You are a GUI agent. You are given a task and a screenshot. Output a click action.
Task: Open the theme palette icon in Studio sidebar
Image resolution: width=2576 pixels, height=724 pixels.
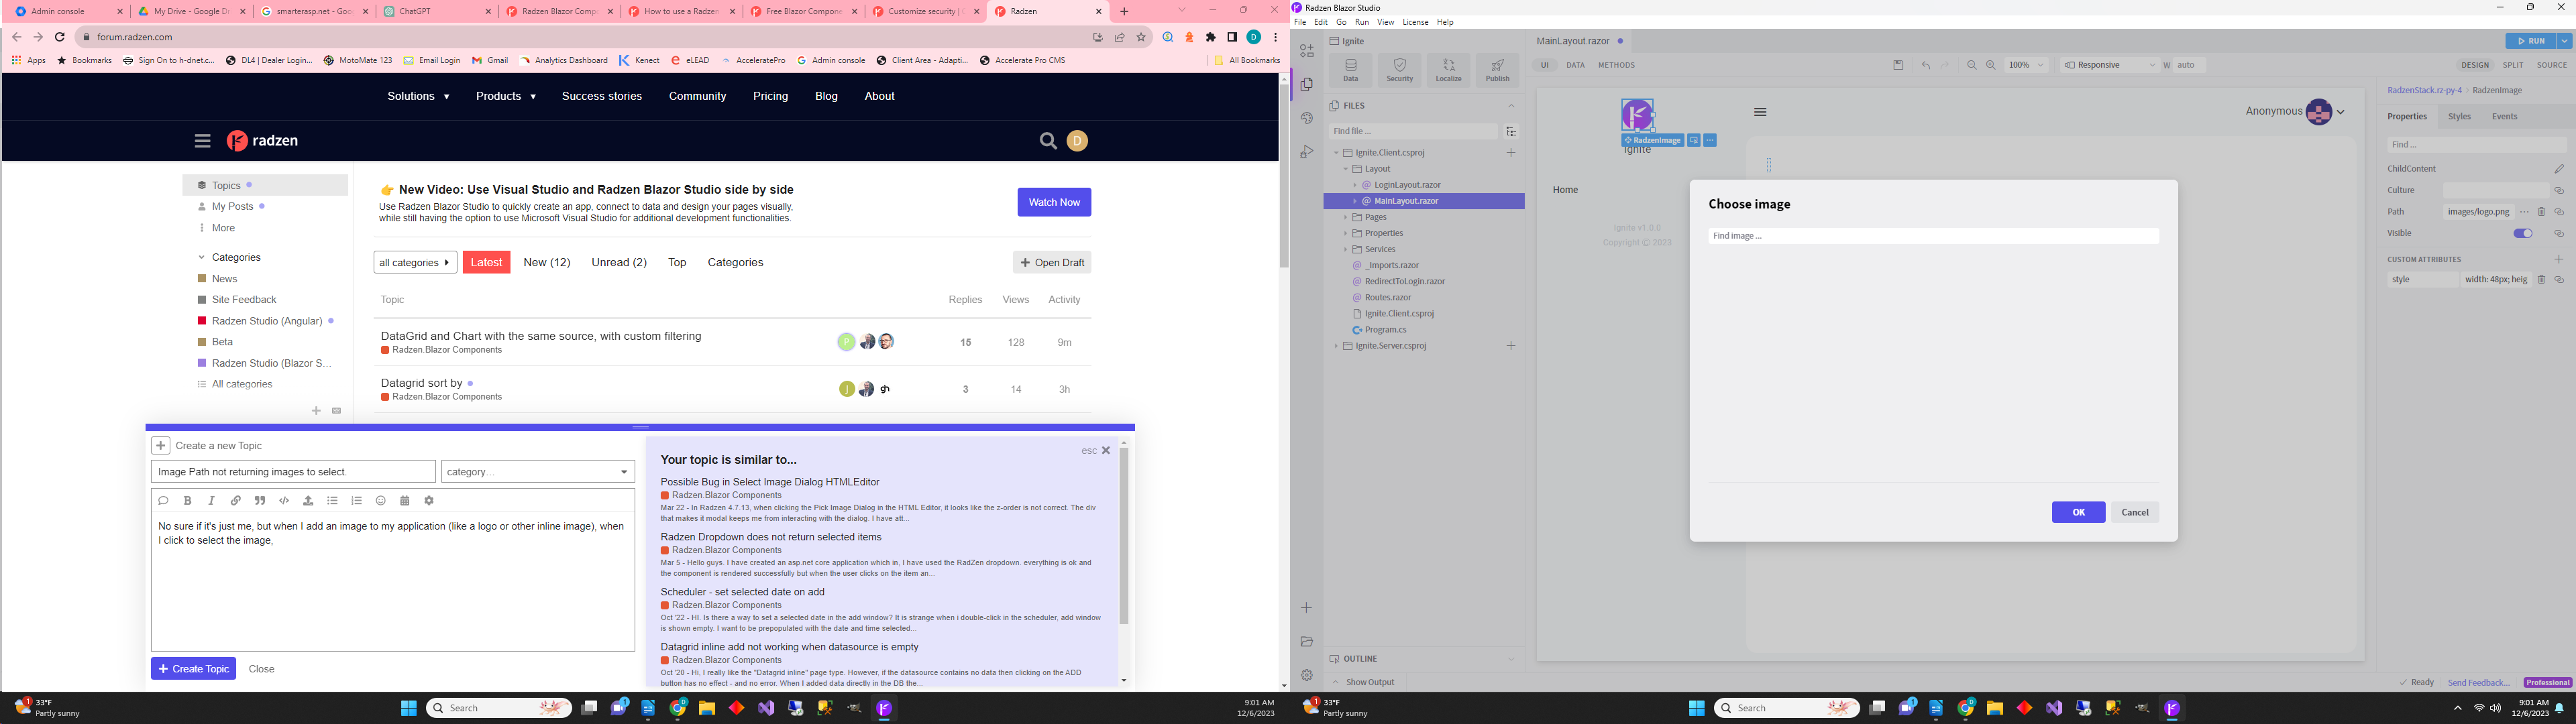(x=1306, y=118)
